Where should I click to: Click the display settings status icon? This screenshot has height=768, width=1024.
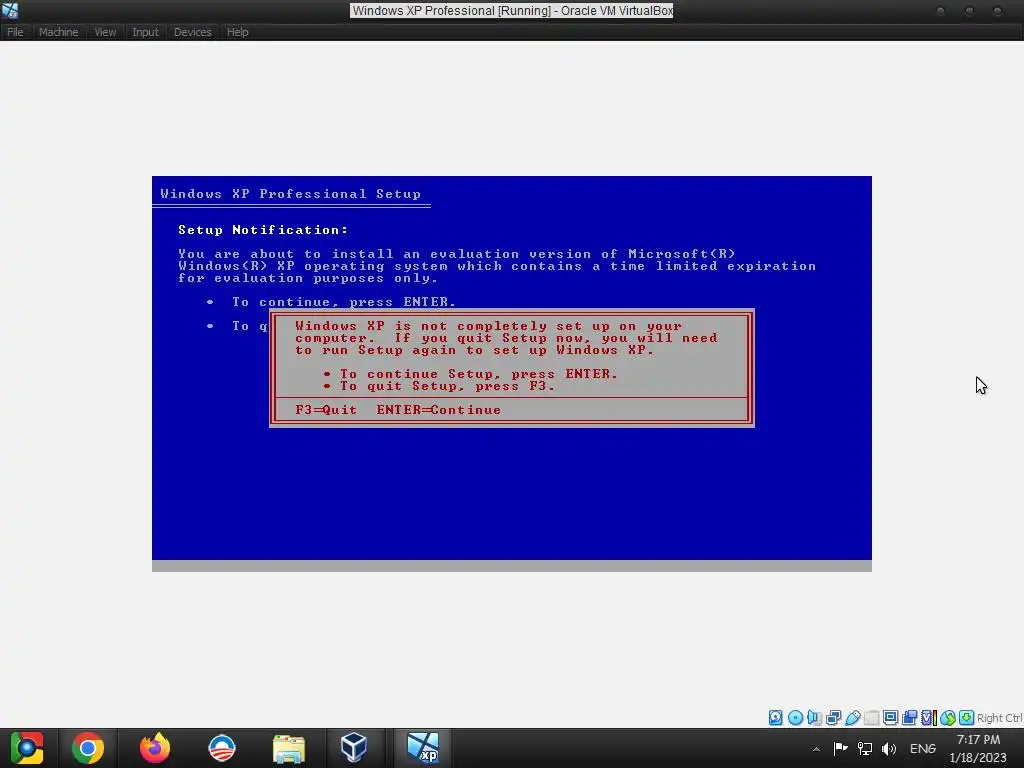[x=890, y=718]
